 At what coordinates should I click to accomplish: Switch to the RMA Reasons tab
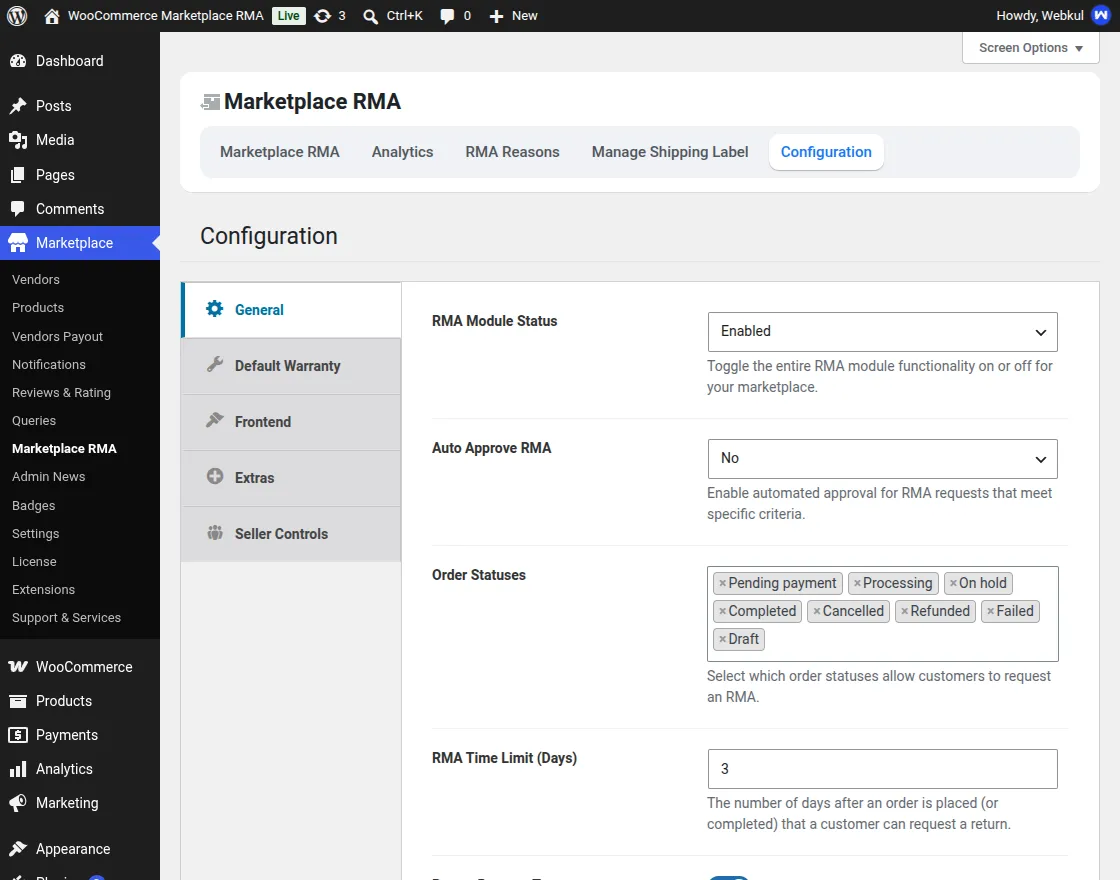512,151
